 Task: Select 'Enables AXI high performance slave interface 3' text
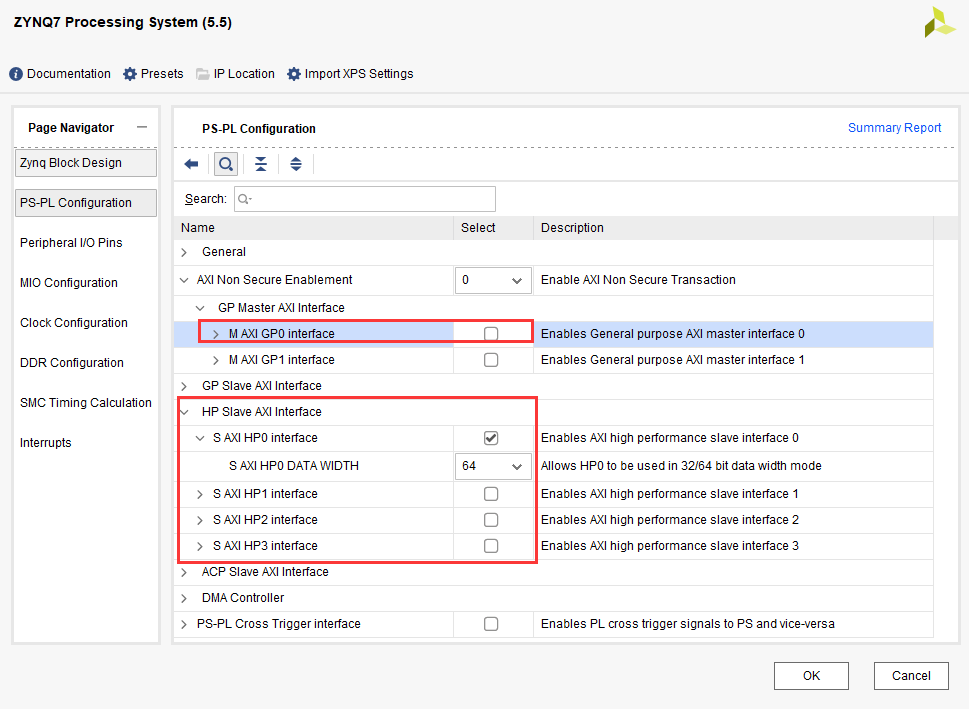pyautogui.click(x=670, y=546)
